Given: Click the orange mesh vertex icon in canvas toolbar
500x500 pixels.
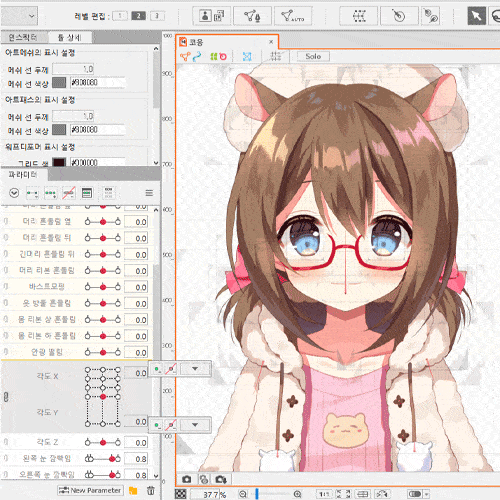Looking at the screenshot, I should [185, 57].
